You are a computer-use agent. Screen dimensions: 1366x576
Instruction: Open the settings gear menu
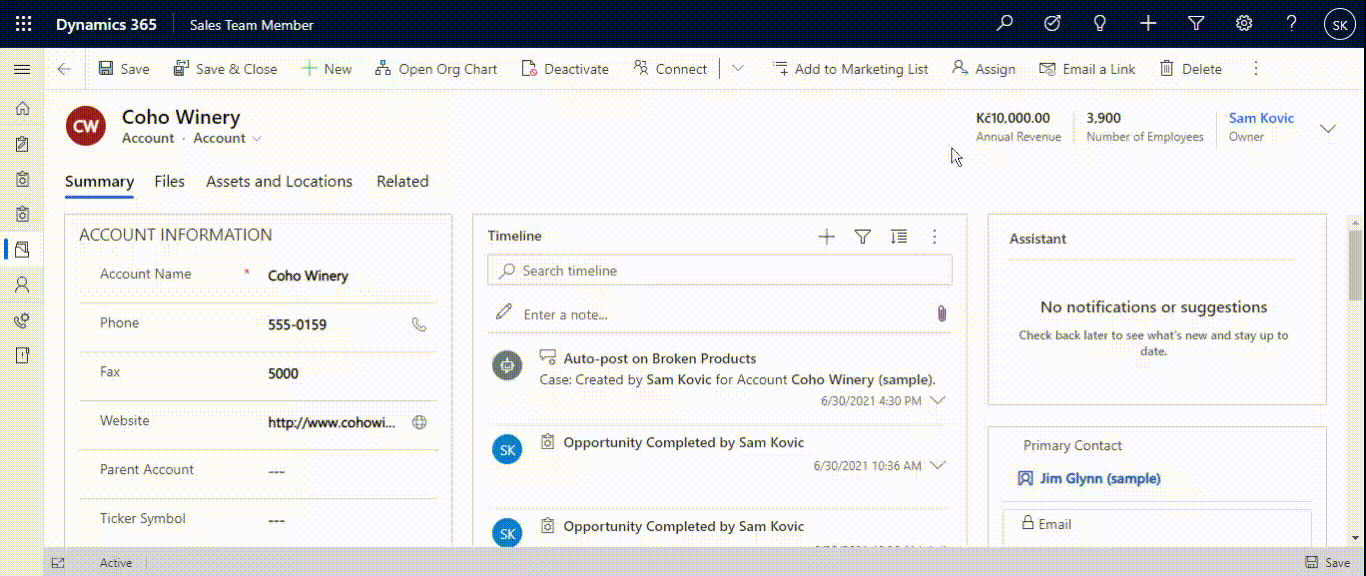click(x=1244, y=24)
